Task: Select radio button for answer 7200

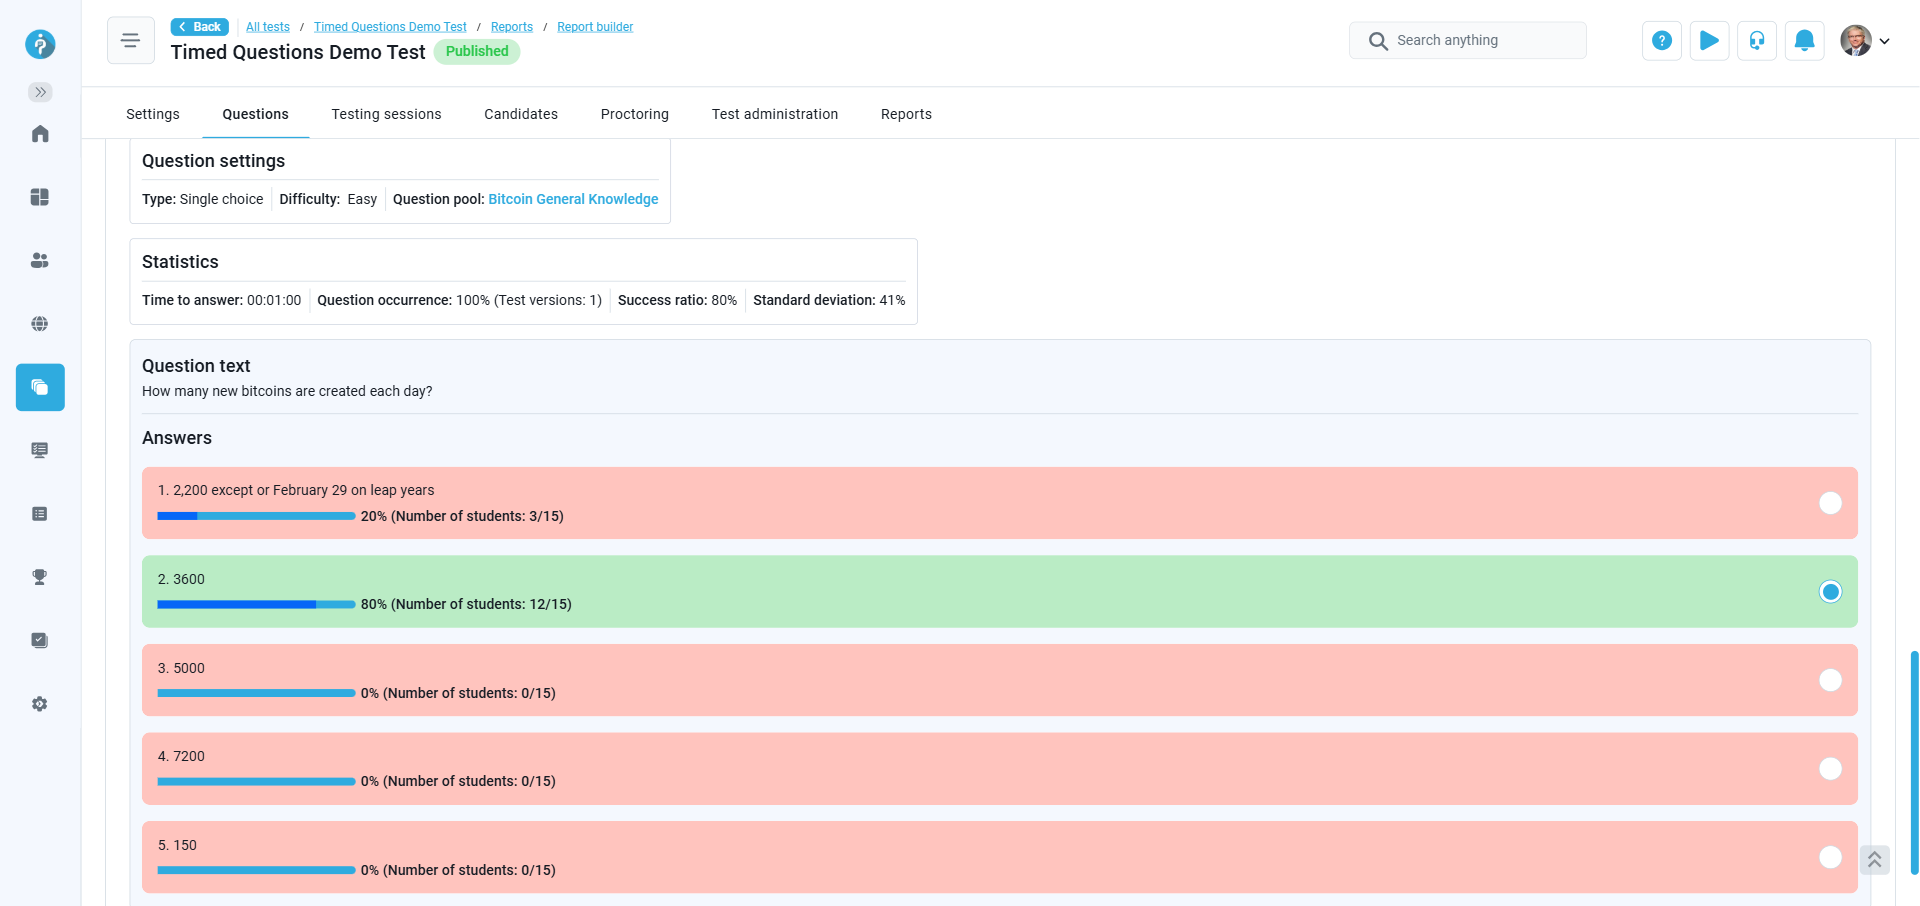Action: (x=1830, y=768)
